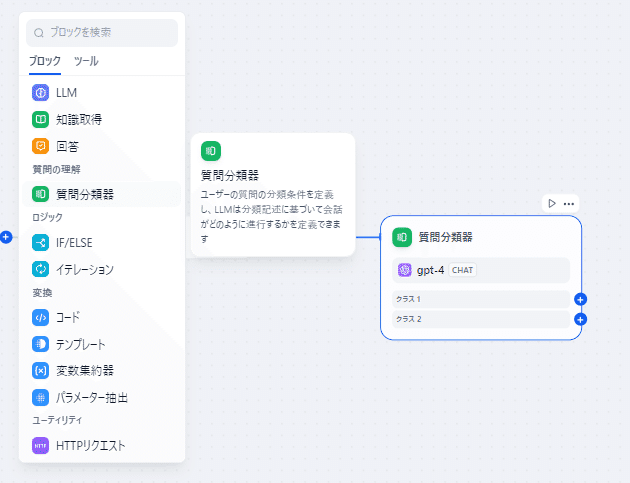630x483 pixels.
Task: Click the plus handle next to クラス 1
Action: (581, 299)
